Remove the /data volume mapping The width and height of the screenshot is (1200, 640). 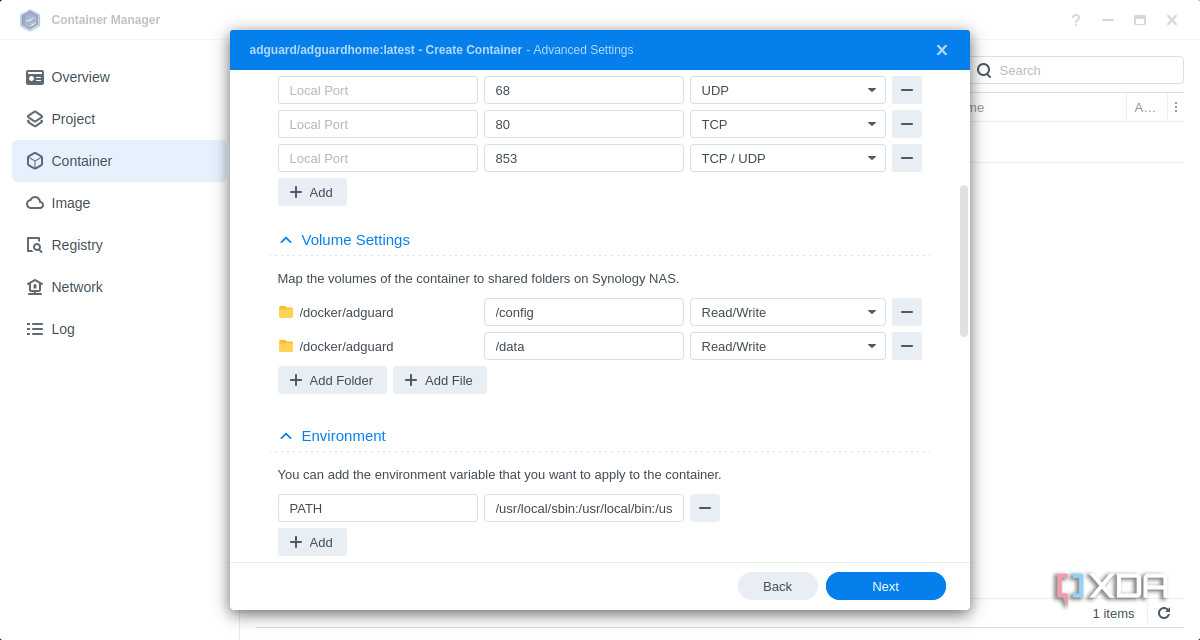pyautogui.click(x=906, y=346)
